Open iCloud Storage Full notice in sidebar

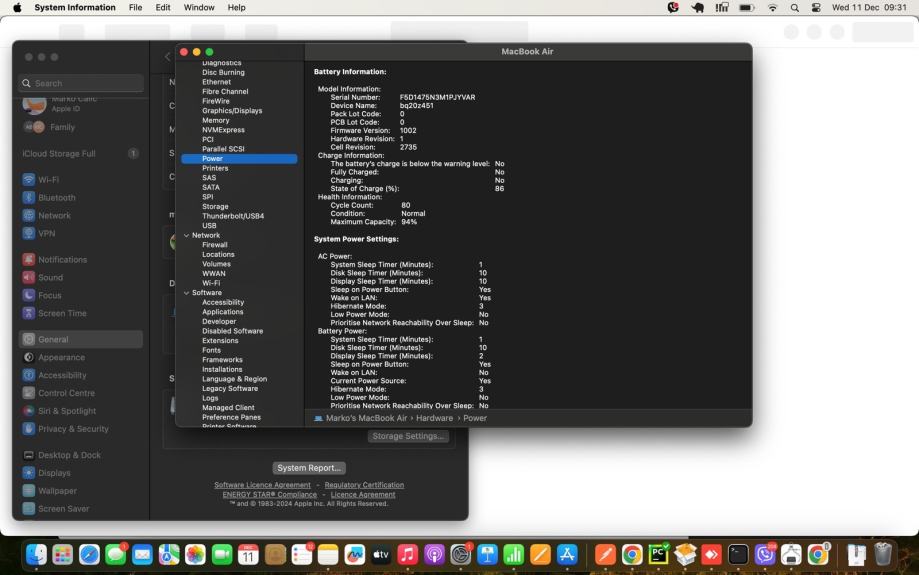coord(80,154)
